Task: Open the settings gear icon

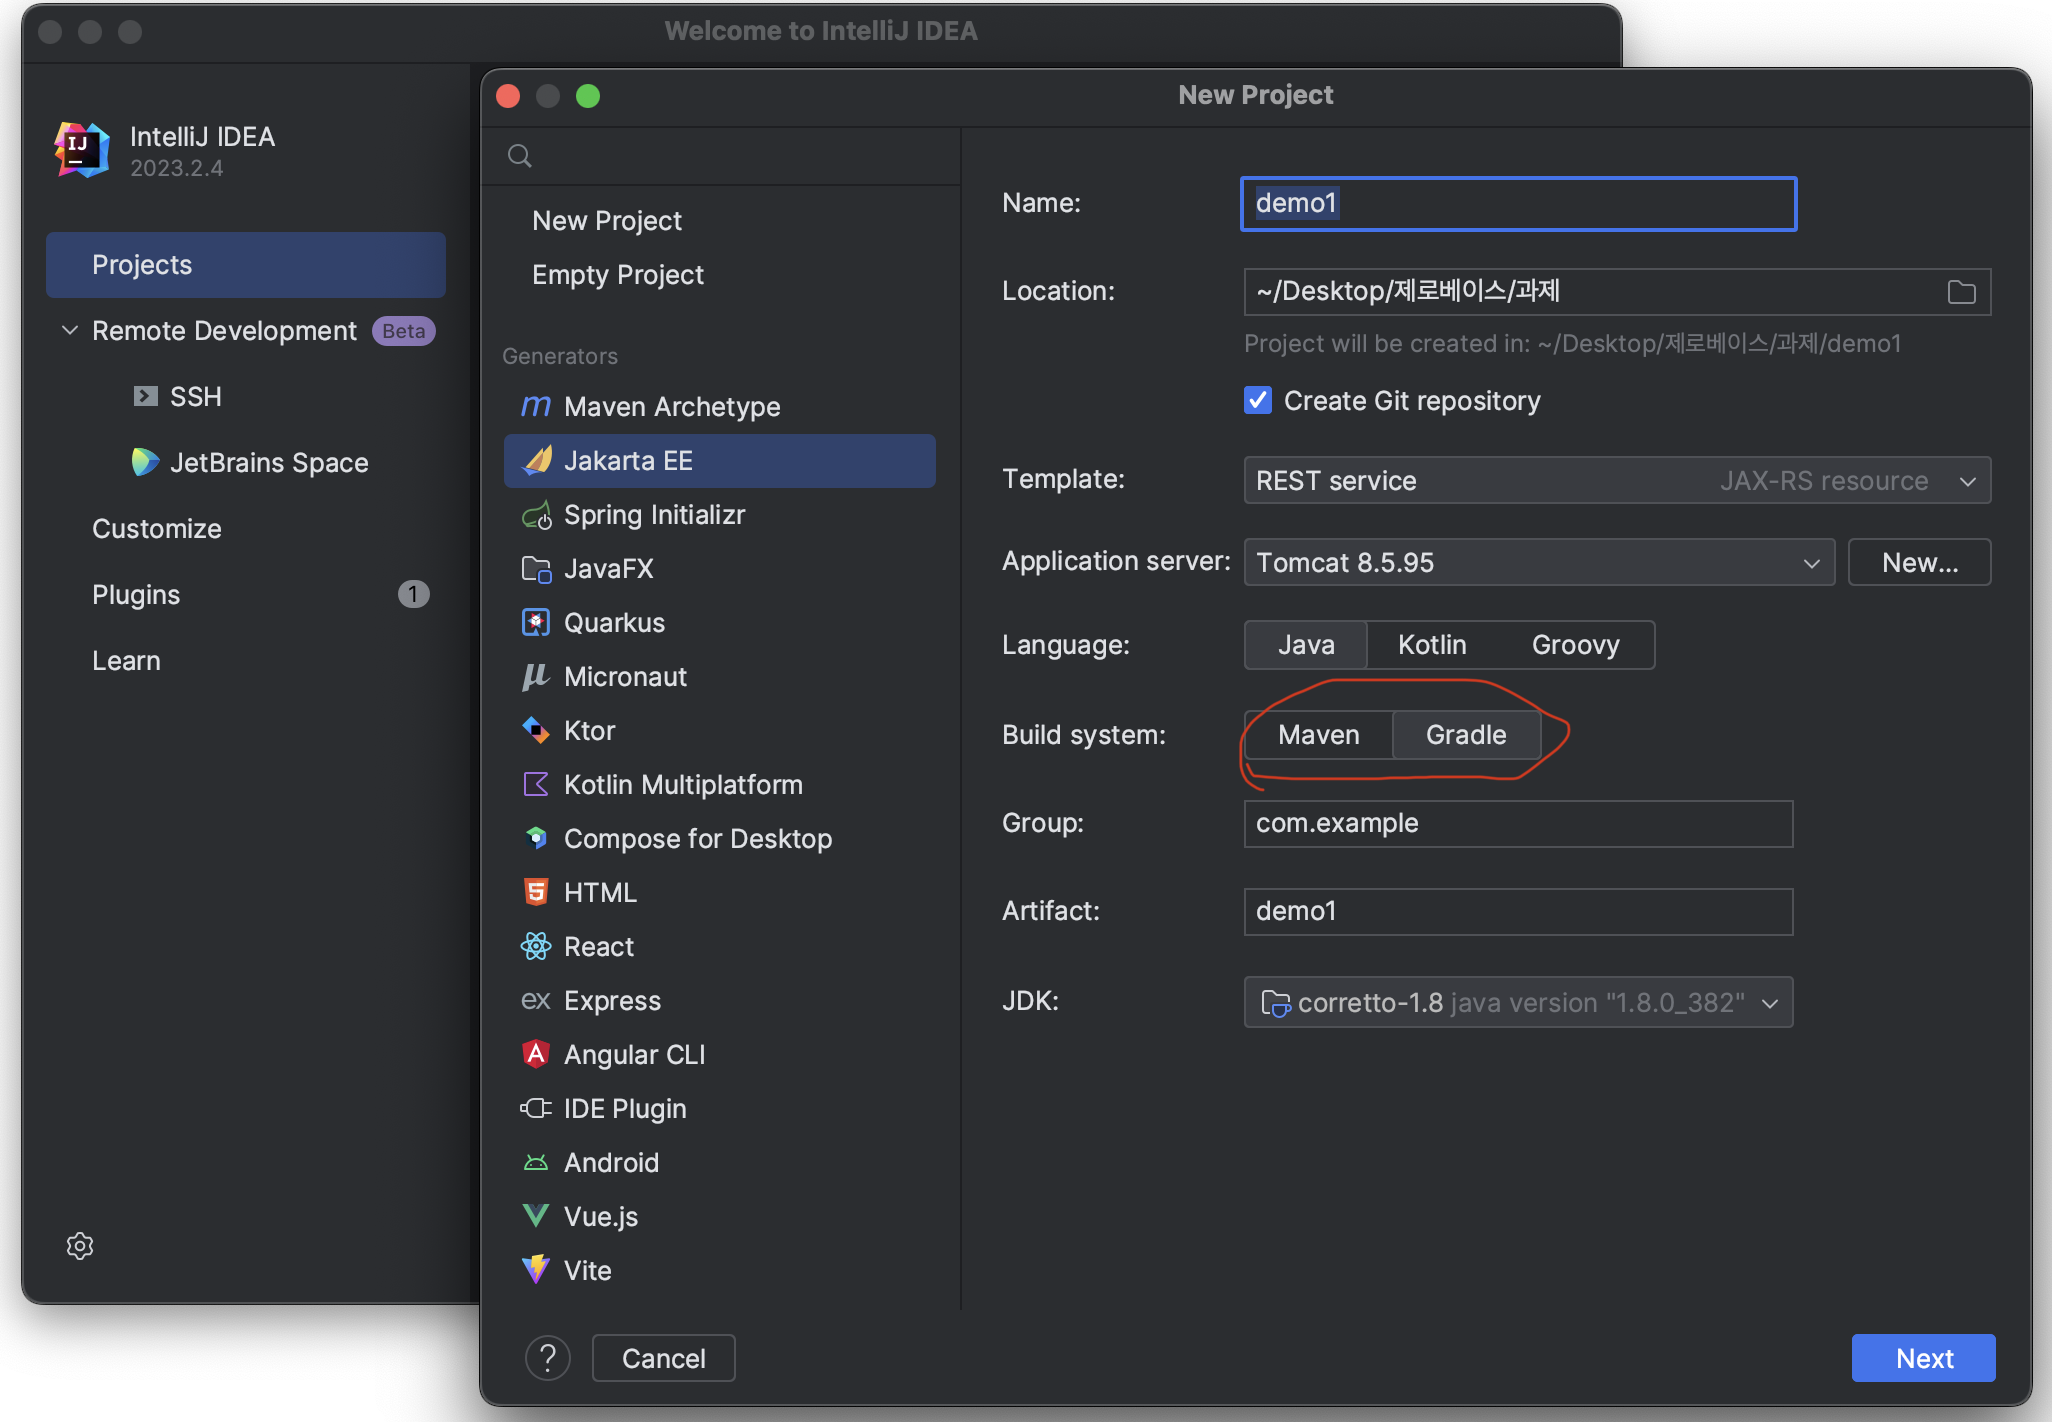Action: pos(80,1246)
